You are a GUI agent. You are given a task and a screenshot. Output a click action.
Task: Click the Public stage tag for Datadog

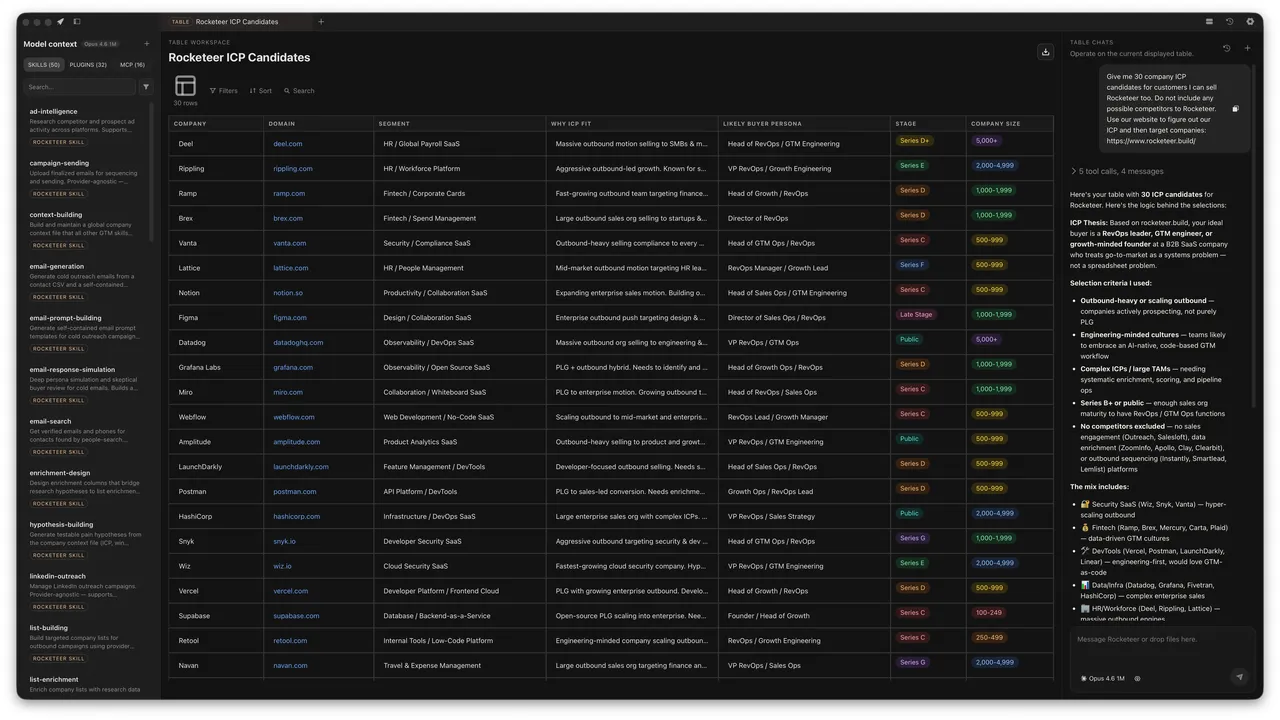coord(909,340)
